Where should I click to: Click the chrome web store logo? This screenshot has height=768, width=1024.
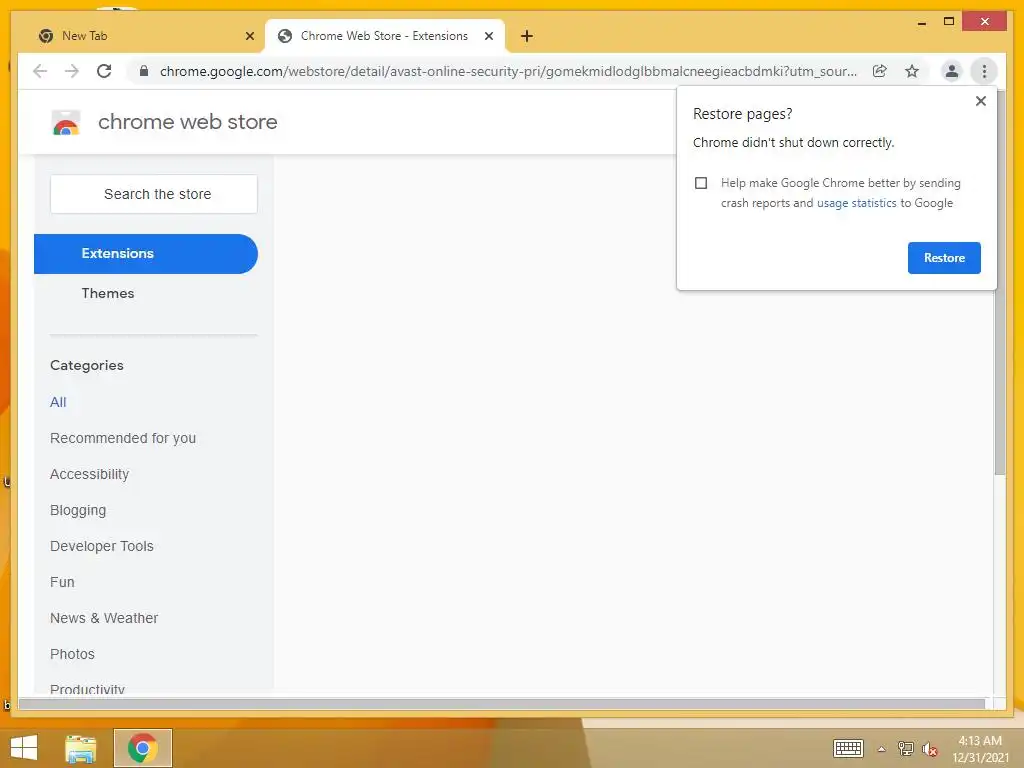[x=66, y=122]
